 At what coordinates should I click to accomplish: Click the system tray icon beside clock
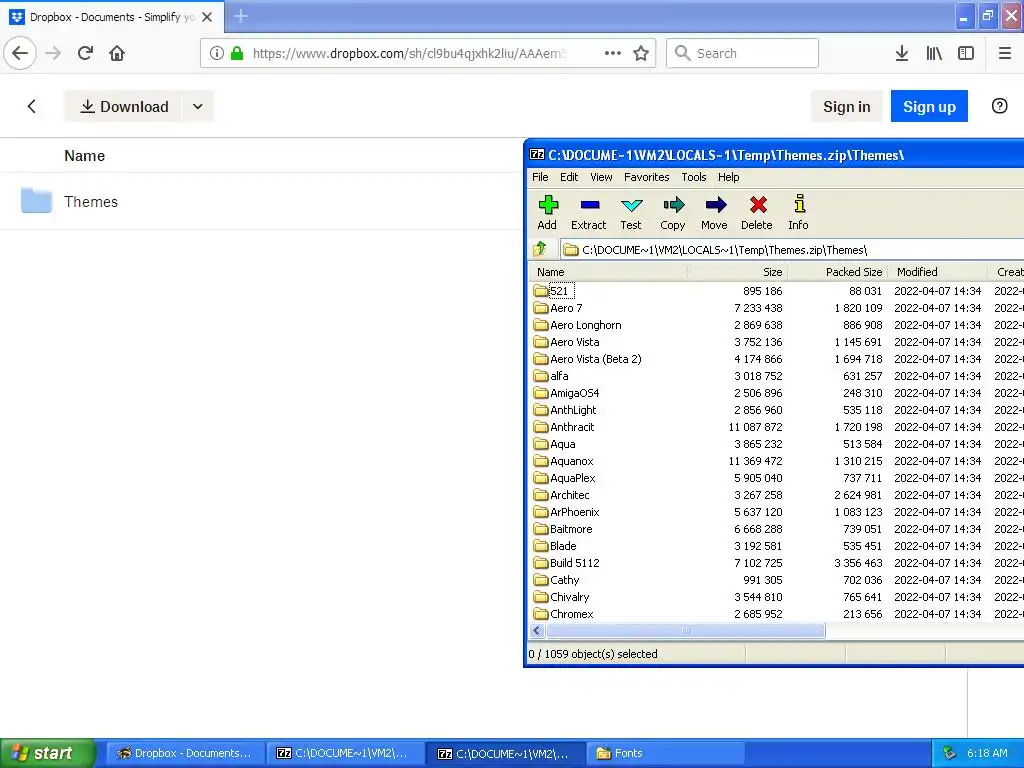point(950,753)
